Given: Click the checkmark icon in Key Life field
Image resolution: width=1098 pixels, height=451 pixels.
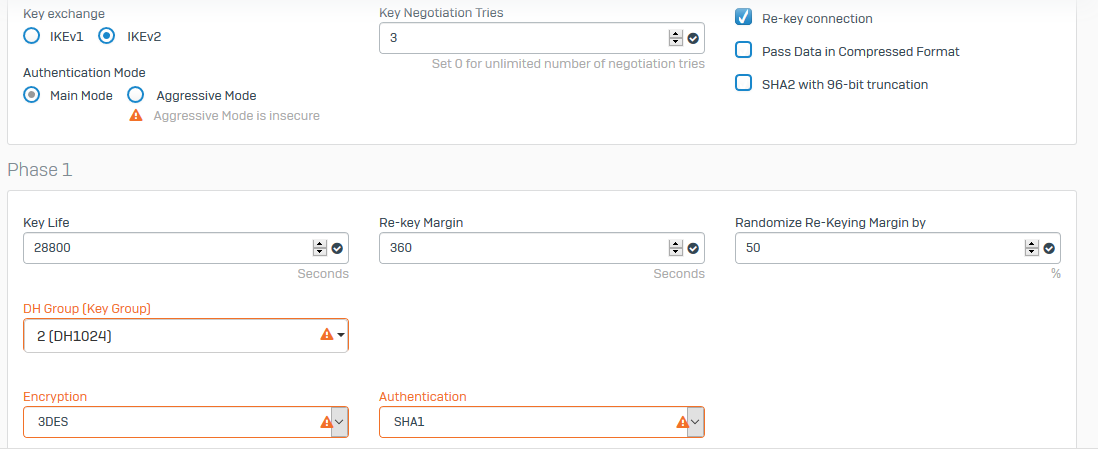Looking at the screenshot, I should pyautogui.click(x=337, y=248).
